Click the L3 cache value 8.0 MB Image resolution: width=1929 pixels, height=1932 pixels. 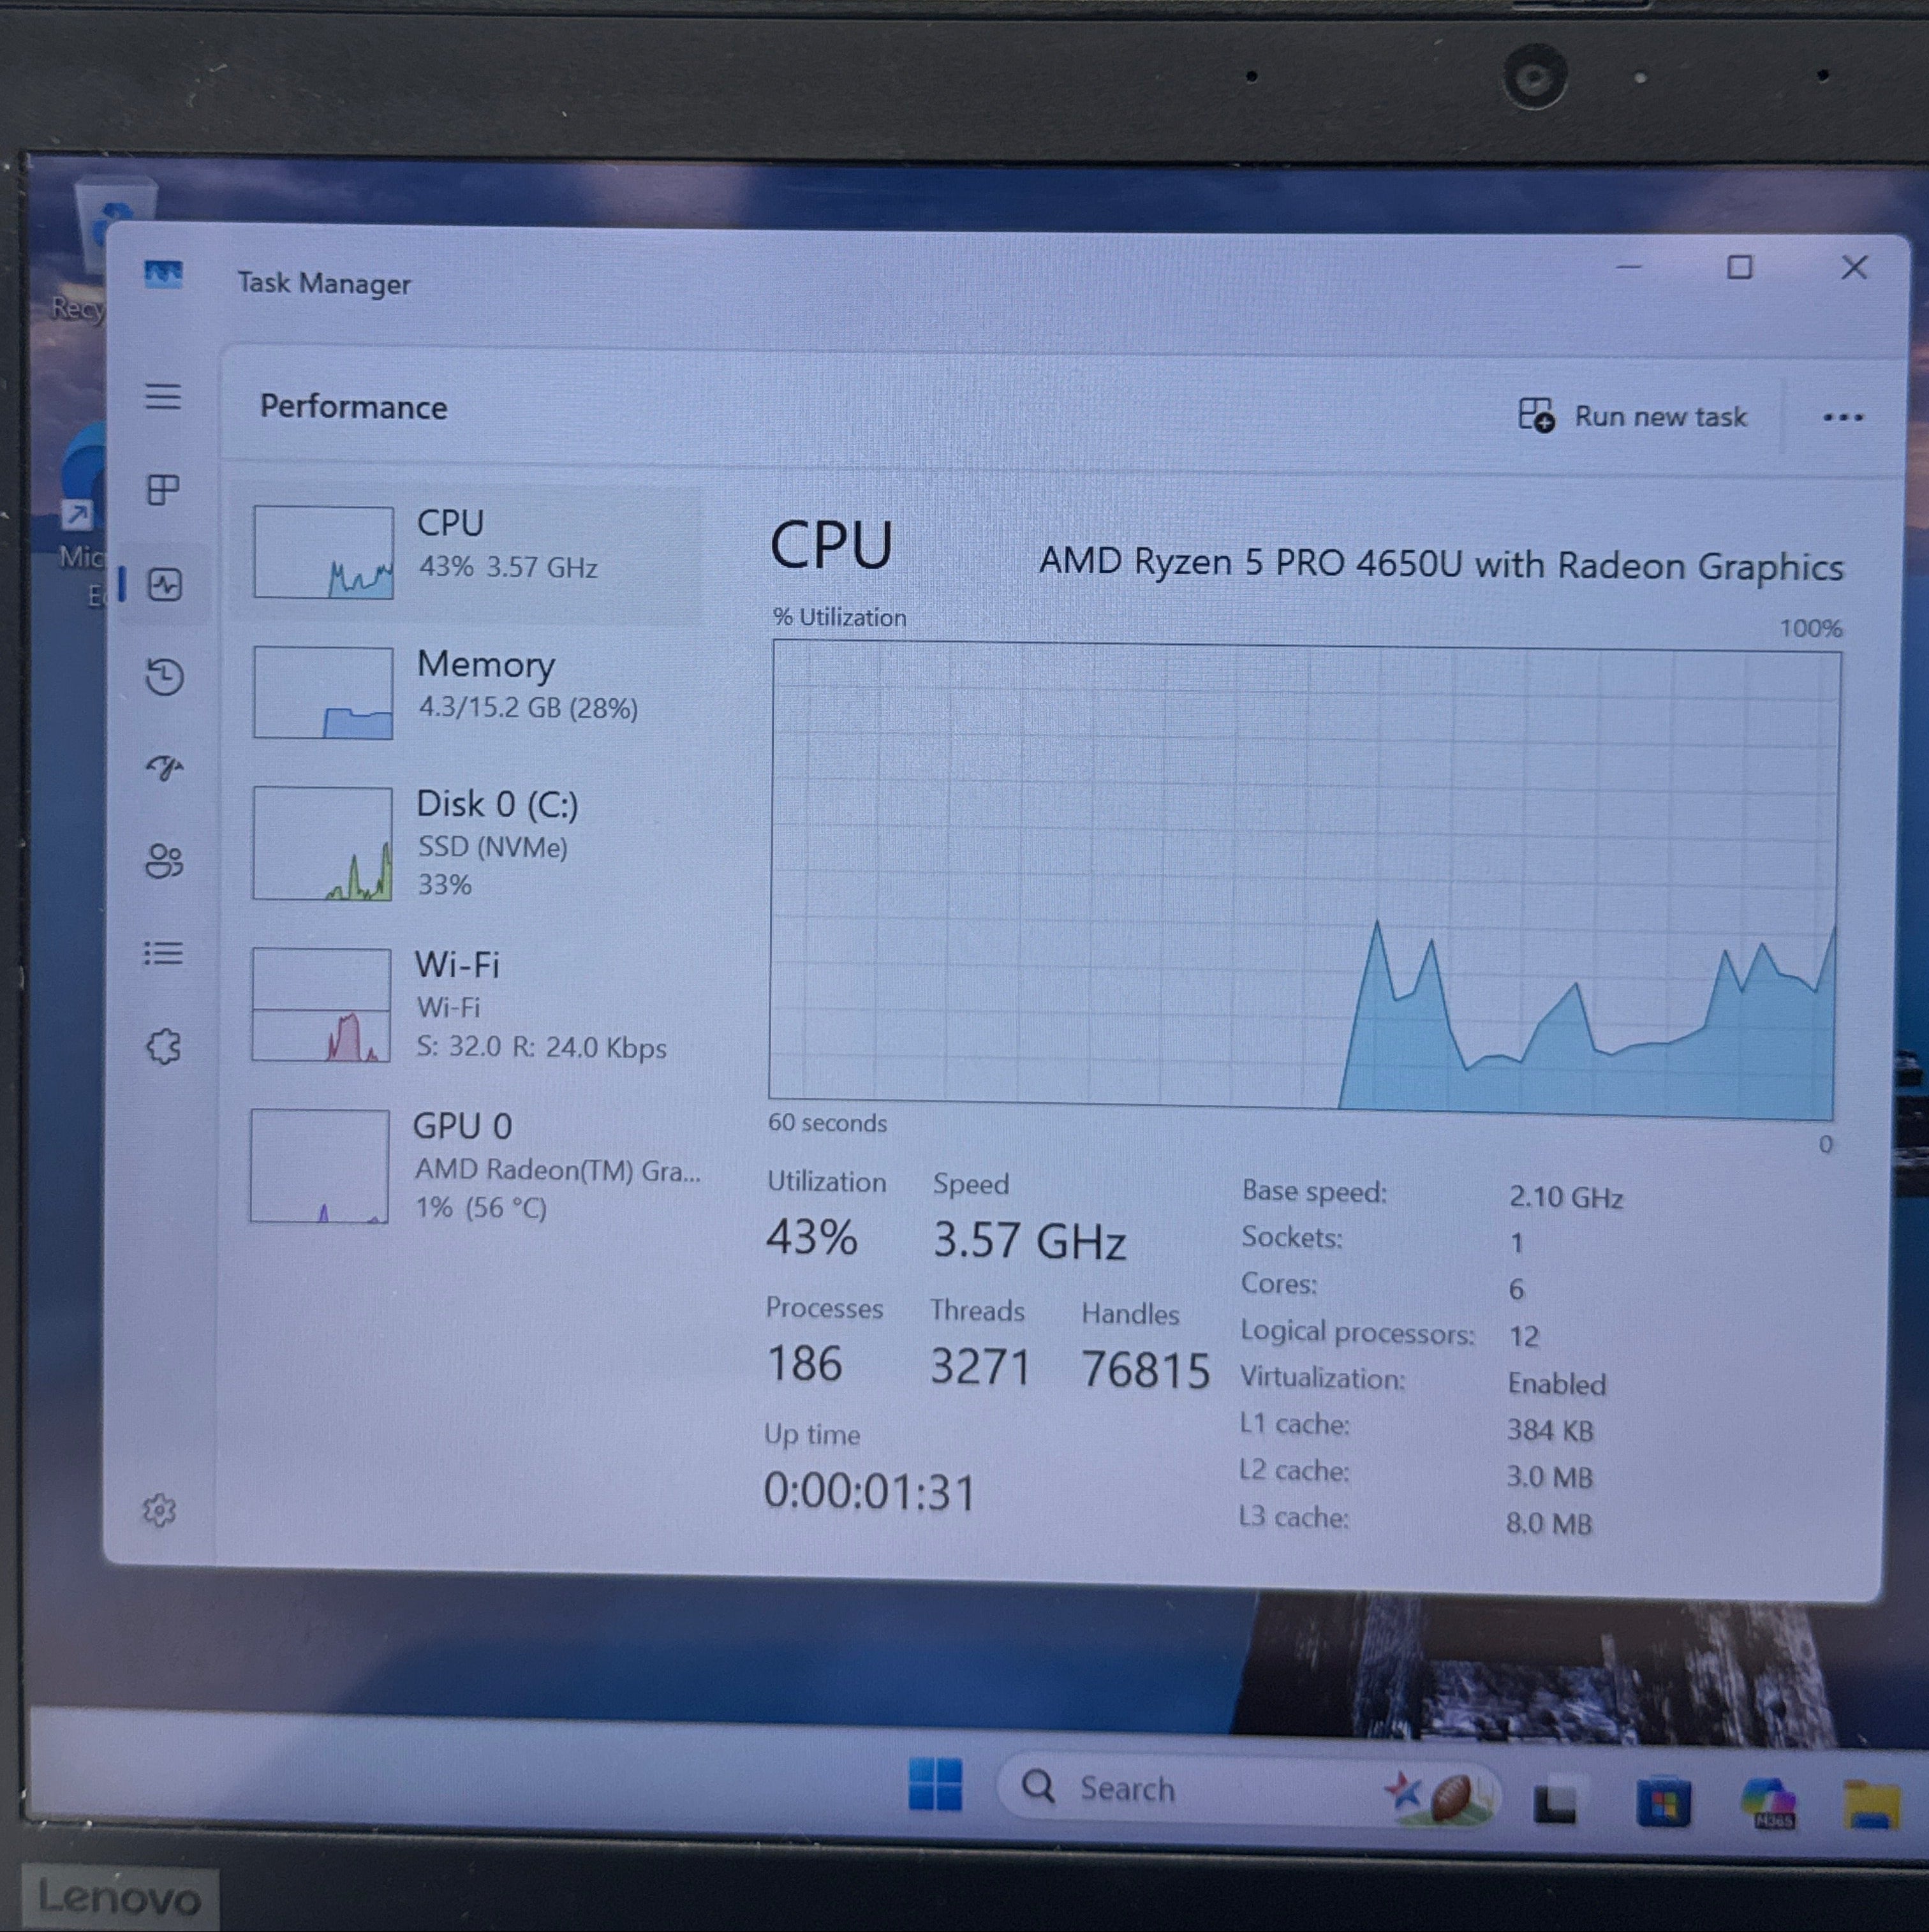[1549, 1524]
